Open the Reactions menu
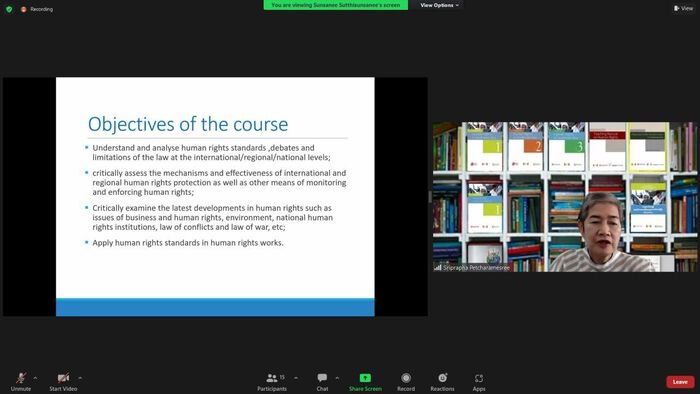This screenshot has height=394, width=700. click(442, 382)
